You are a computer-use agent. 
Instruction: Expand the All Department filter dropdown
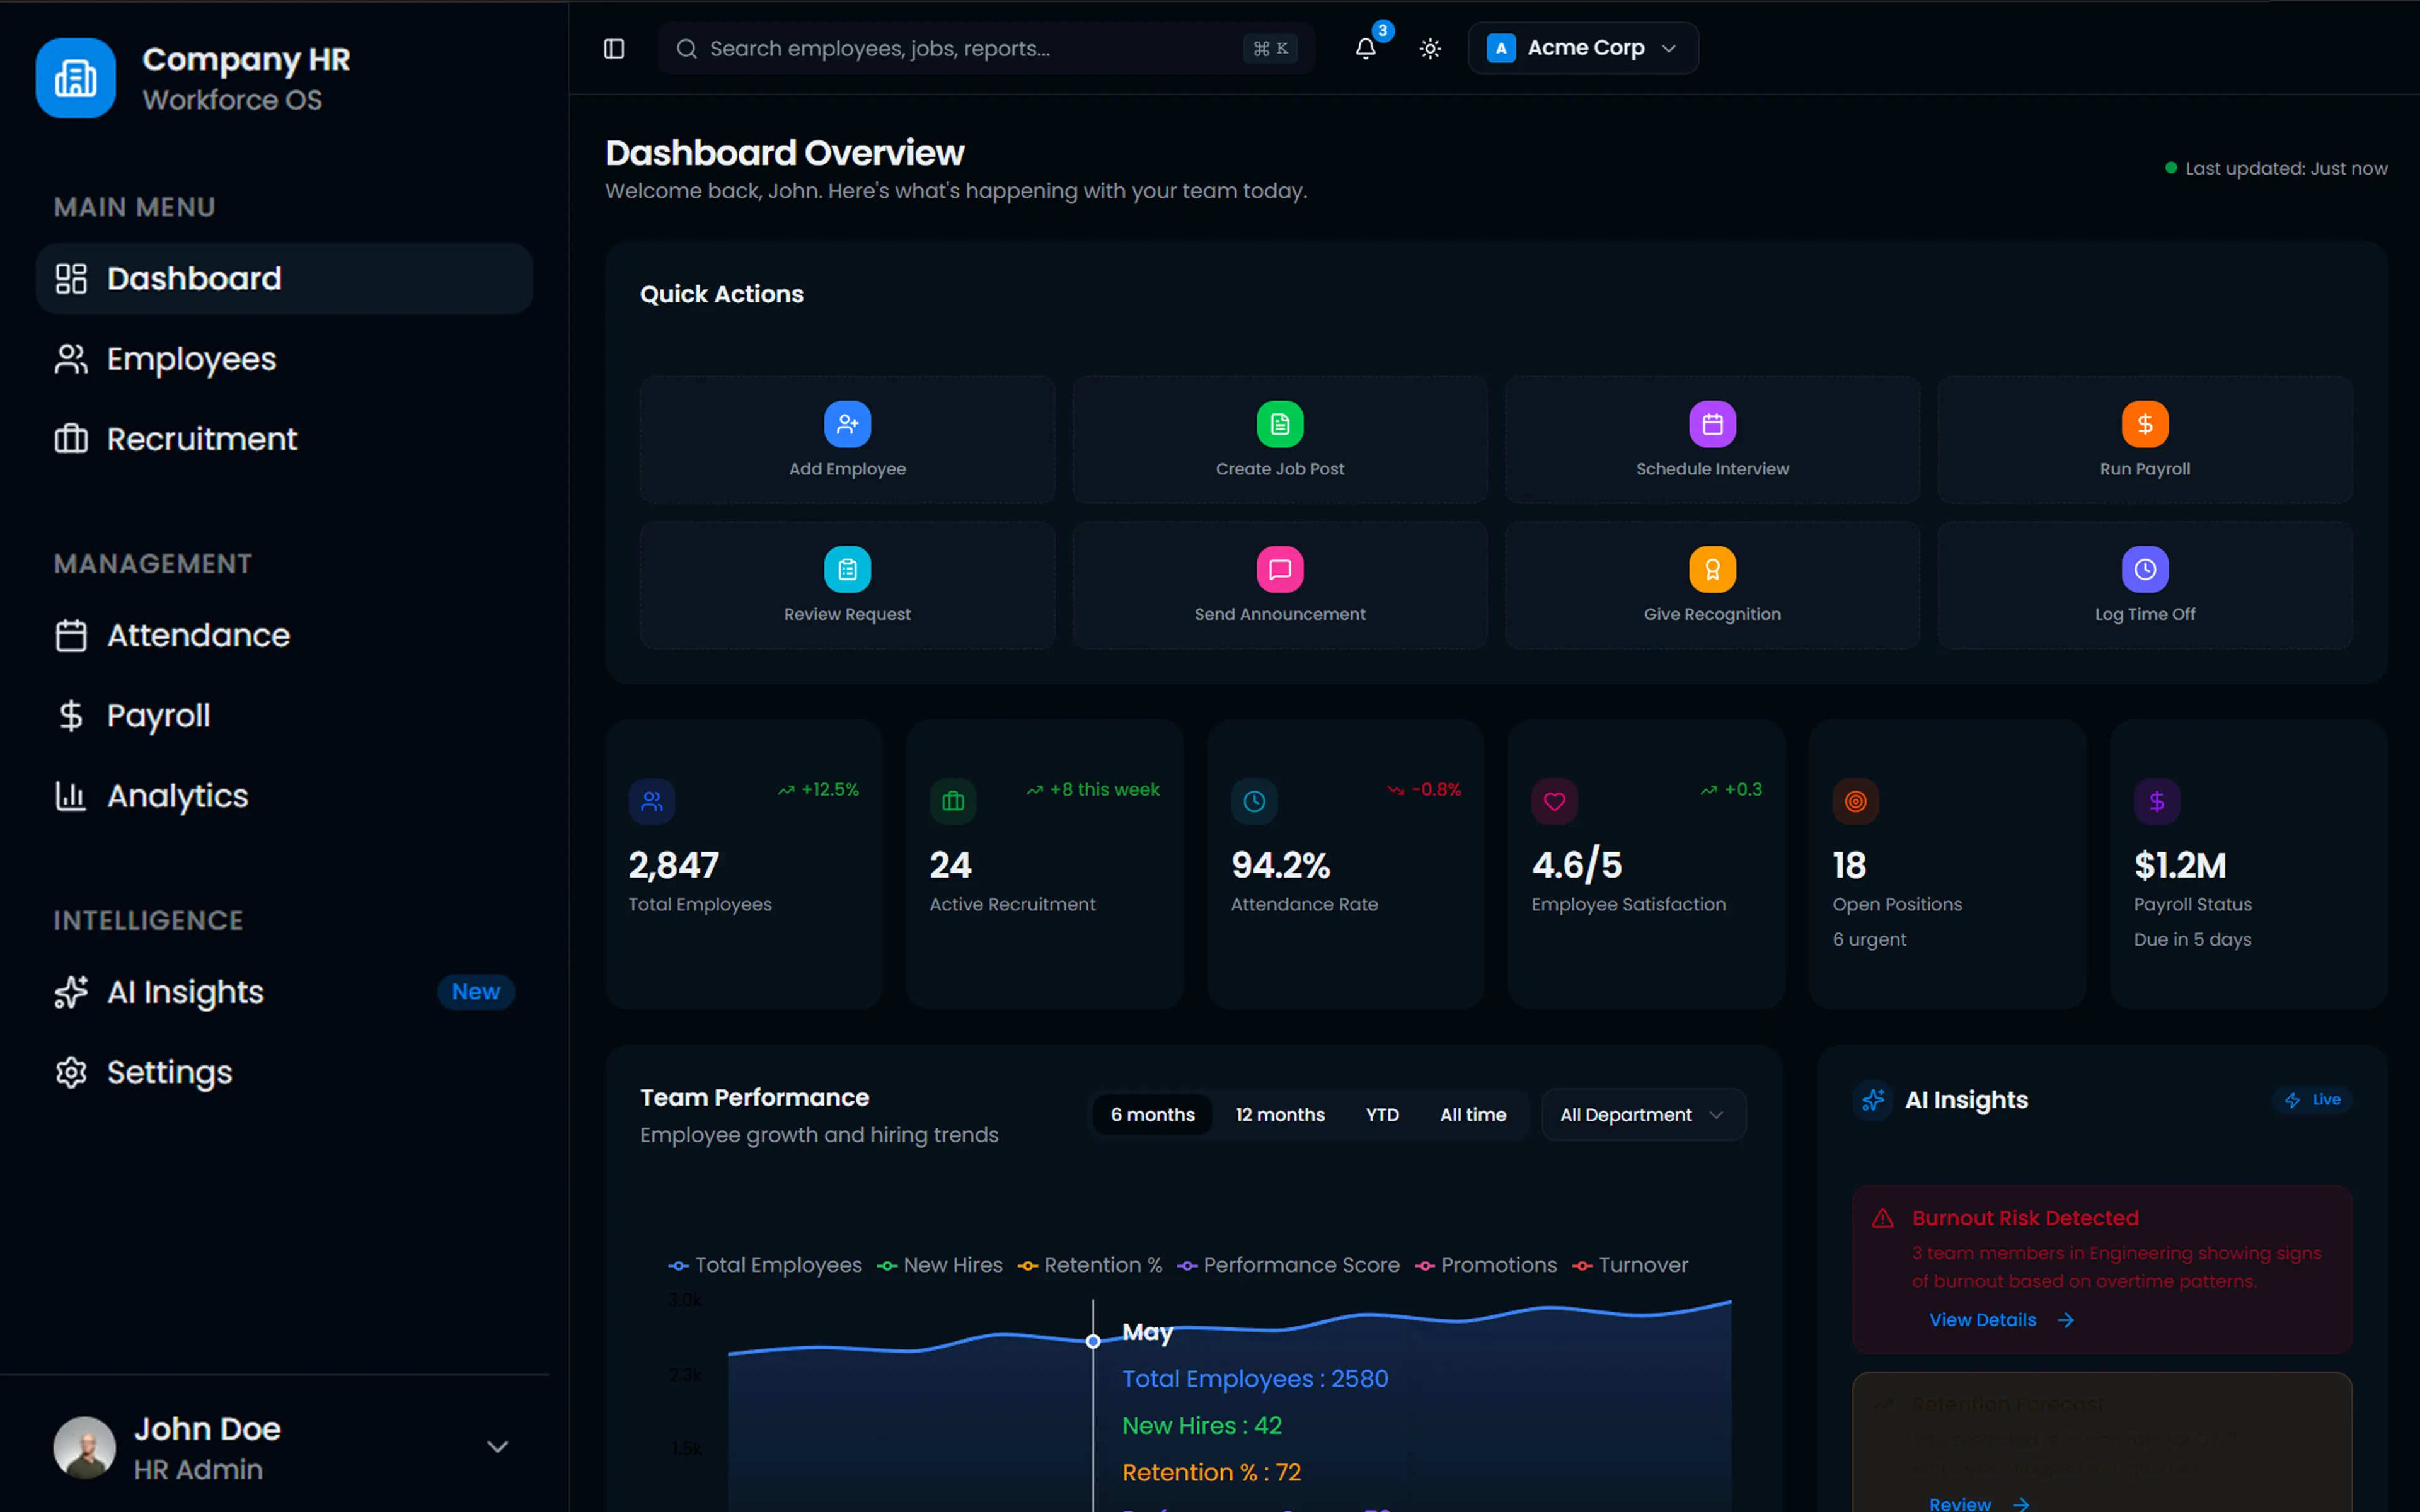1643,1114
